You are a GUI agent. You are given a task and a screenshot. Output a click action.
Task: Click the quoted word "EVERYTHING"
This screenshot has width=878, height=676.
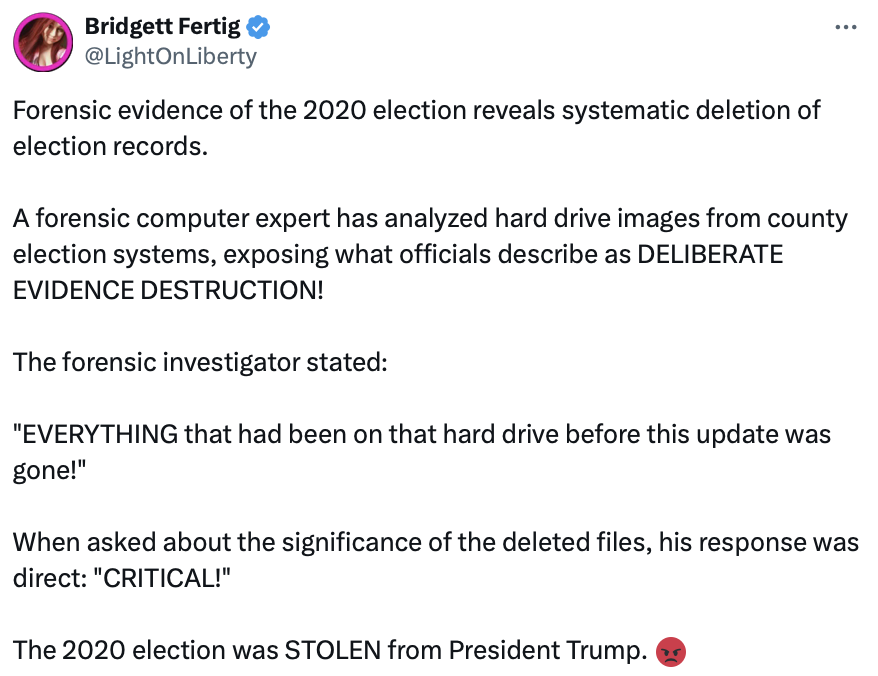click(100, 434)
